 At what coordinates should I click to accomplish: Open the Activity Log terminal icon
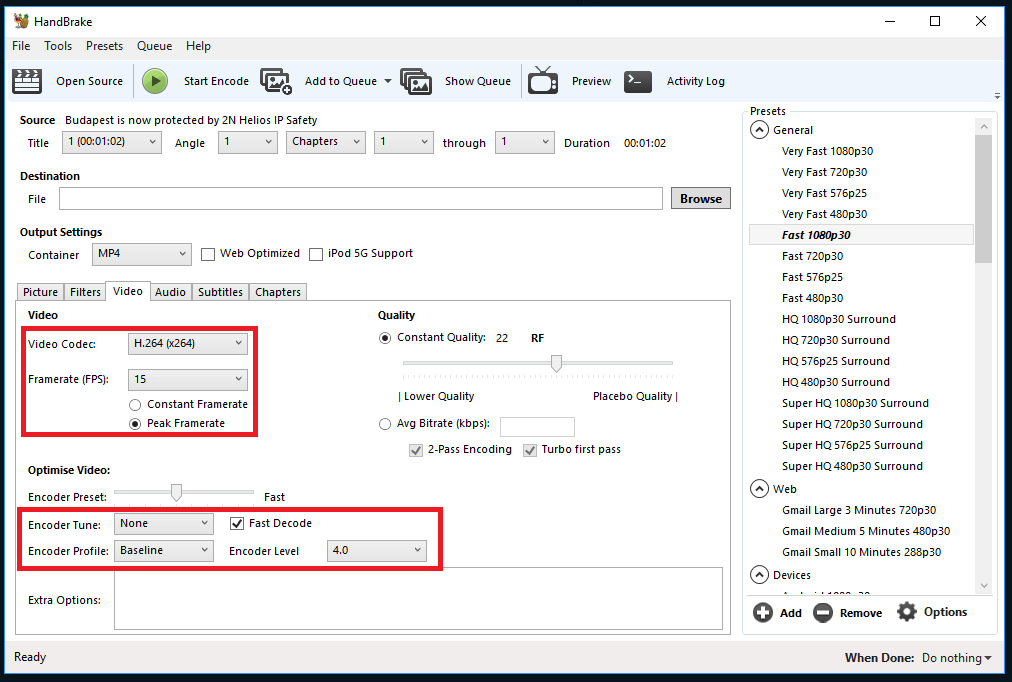(638, 81)
